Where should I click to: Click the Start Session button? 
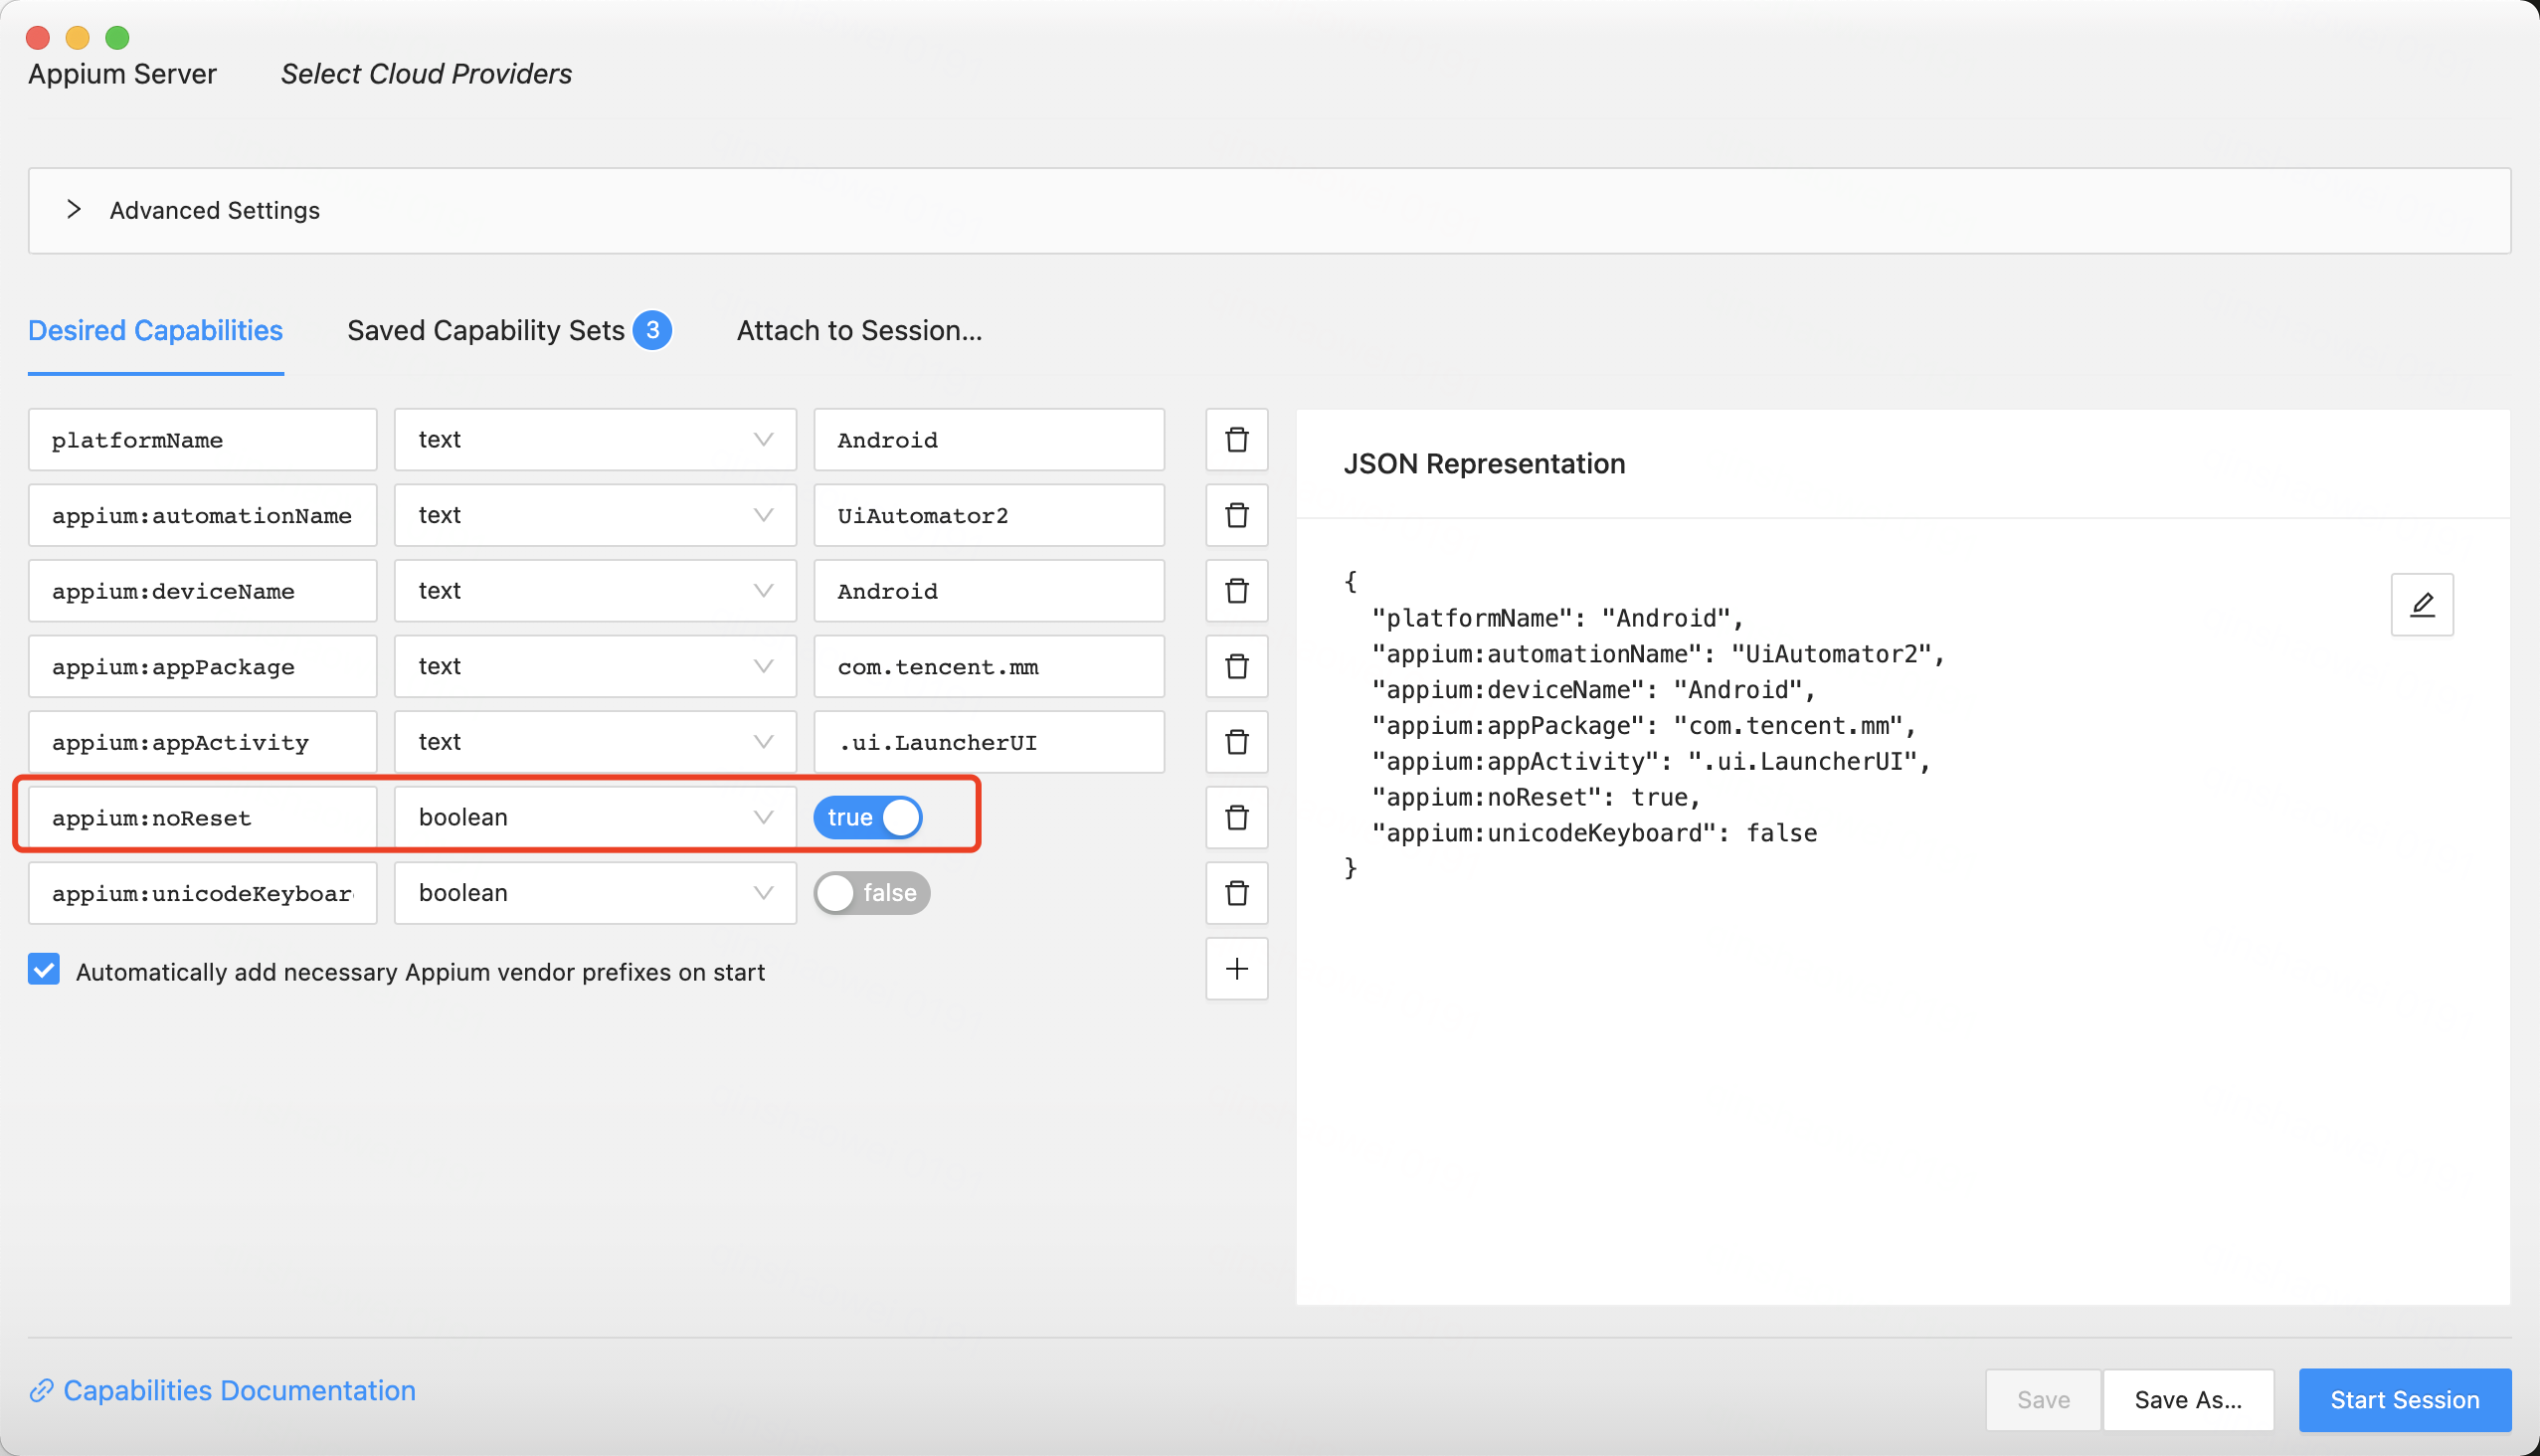pos(2404,1400)
